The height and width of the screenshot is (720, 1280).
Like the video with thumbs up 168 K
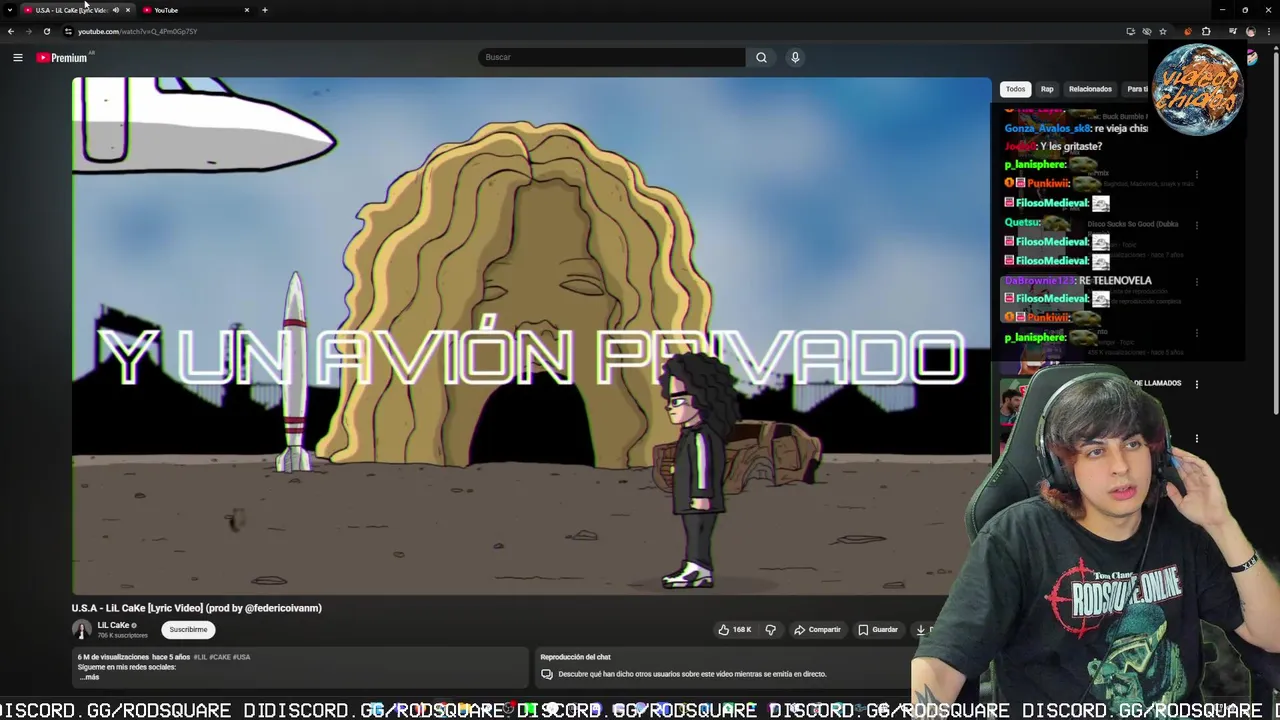pyautogui.click(x=735, y=629)
